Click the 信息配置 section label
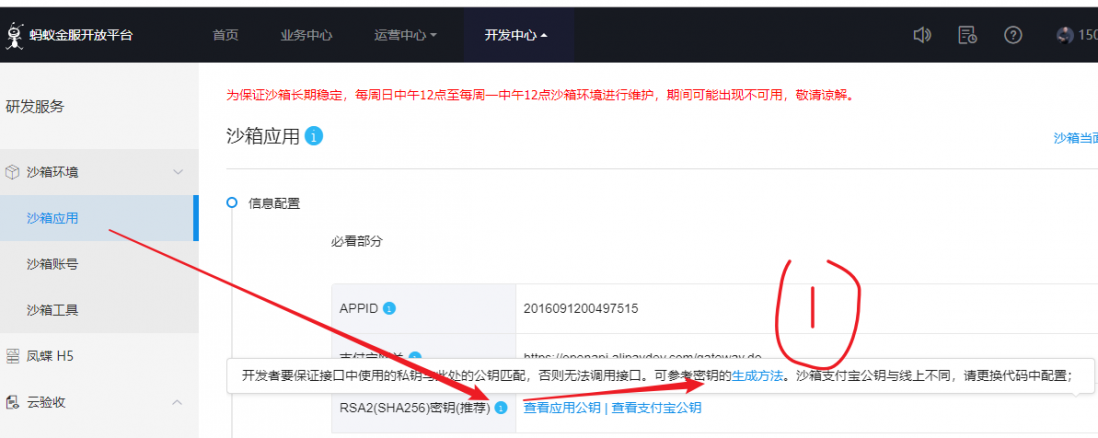This screenshot has width=1098, height=438. point(274,204)
